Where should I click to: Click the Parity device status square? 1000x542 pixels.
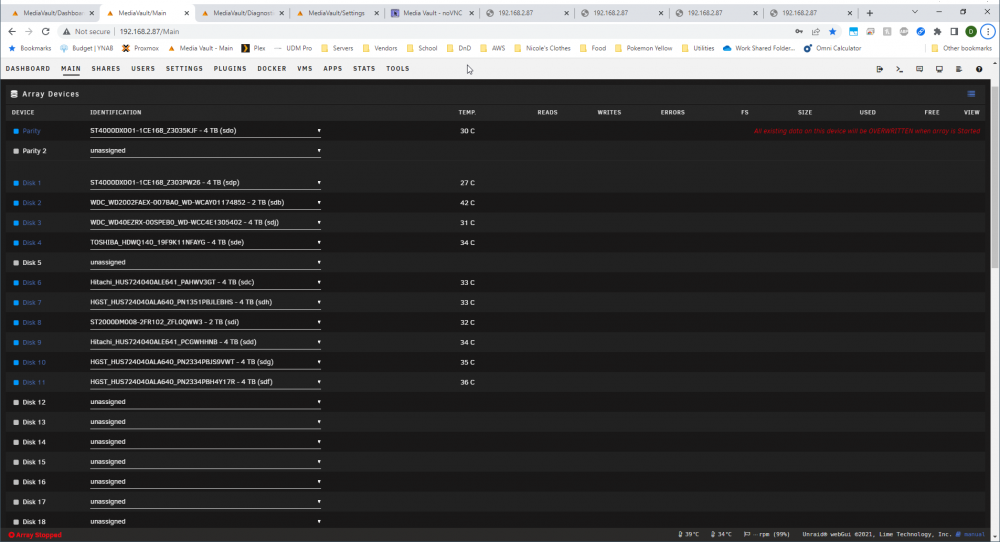pyautogui.click(x=16, y=131)
